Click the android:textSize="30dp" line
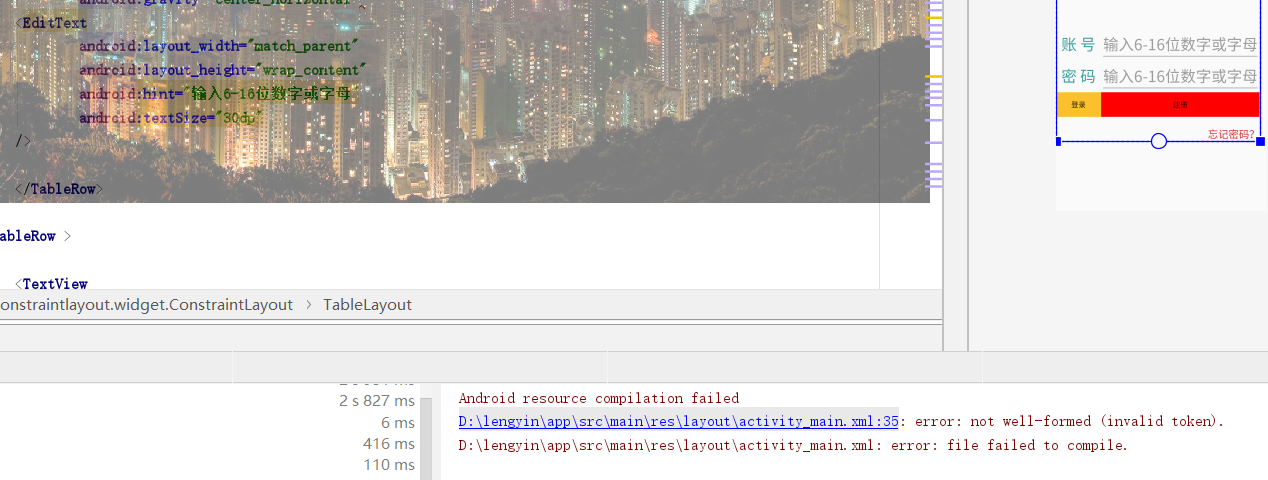The width and height of the screenshot is (1268, 480). [171, 118]
